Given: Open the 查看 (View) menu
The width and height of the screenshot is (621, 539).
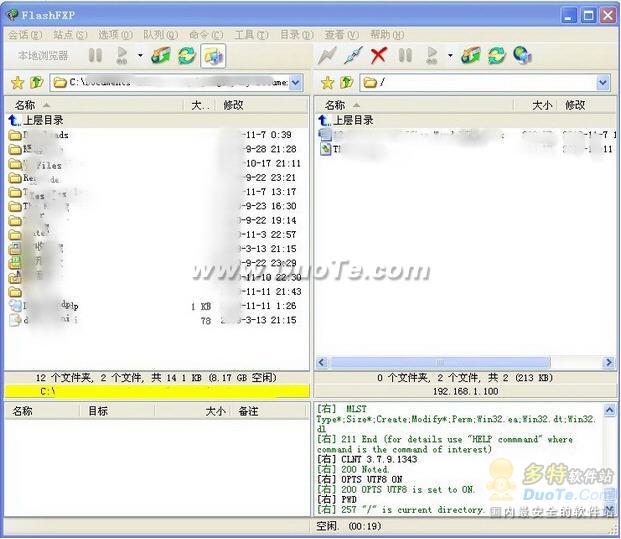Looking at the screenshot, I should pos(341,35).
